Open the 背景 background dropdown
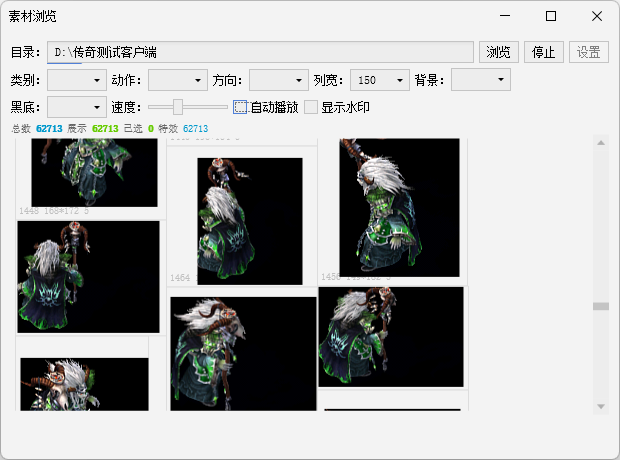The image size is (620, 460). (481, 80)
